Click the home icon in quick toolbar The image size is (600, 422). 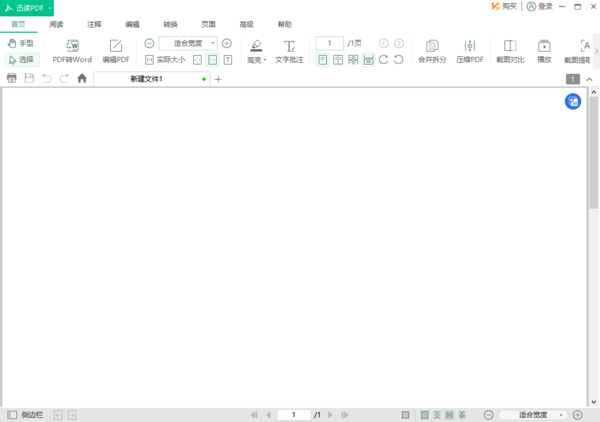coord(82,78)
